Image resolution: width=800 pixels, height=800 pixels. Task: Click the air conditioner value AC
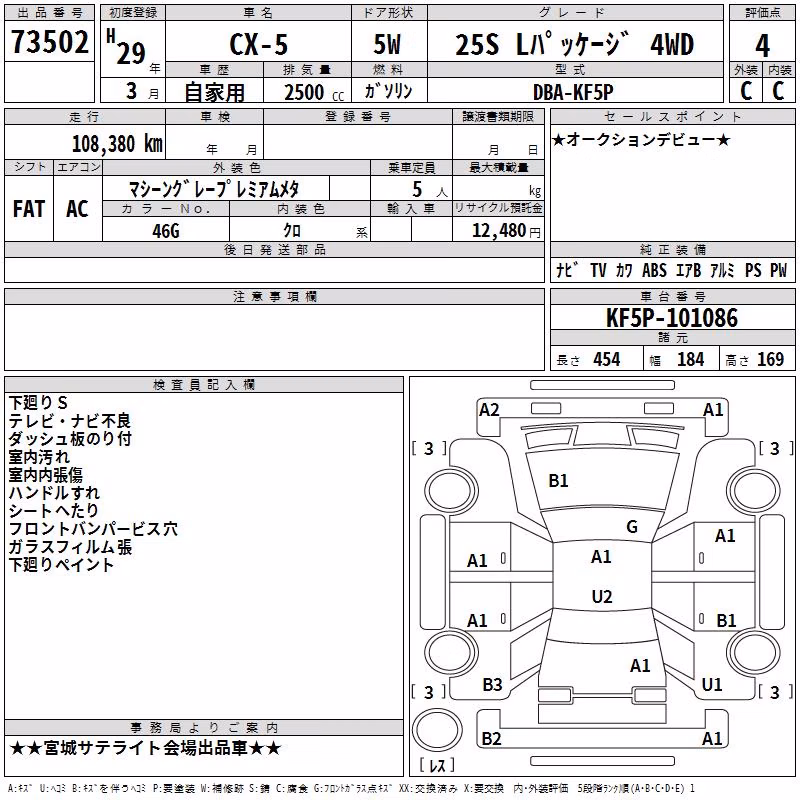point(78,209)
